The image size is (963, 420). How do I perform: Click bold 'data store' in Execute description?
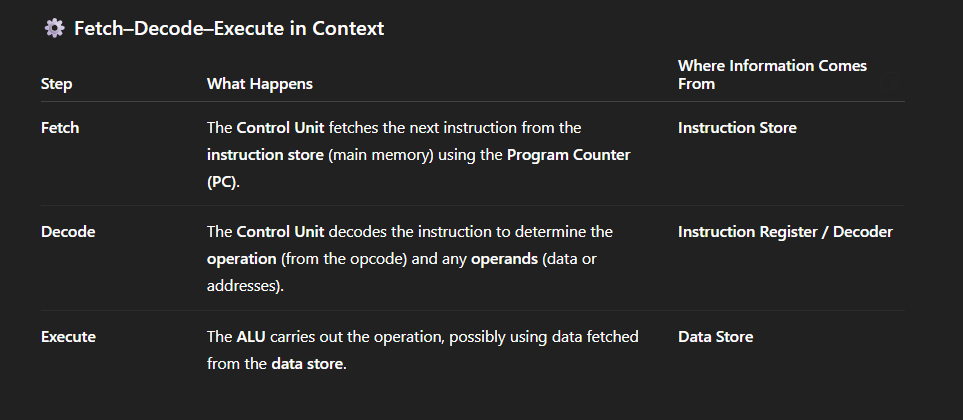[306, 363]
